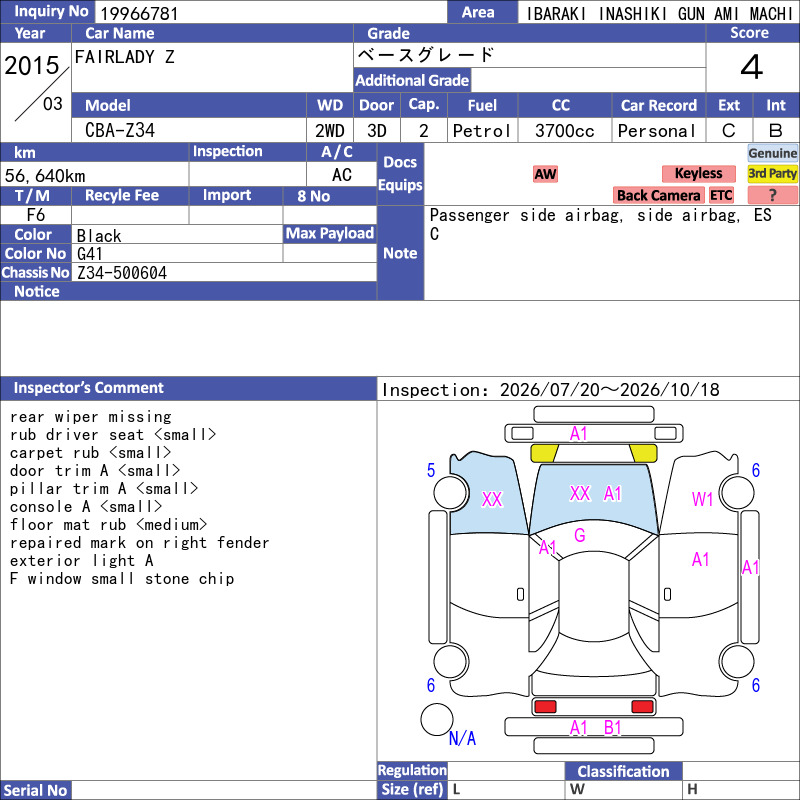Click the ETC equipment badge
The width and height of the screenshot is (800, 800).
pyautogui.click(x=721, y=195)
